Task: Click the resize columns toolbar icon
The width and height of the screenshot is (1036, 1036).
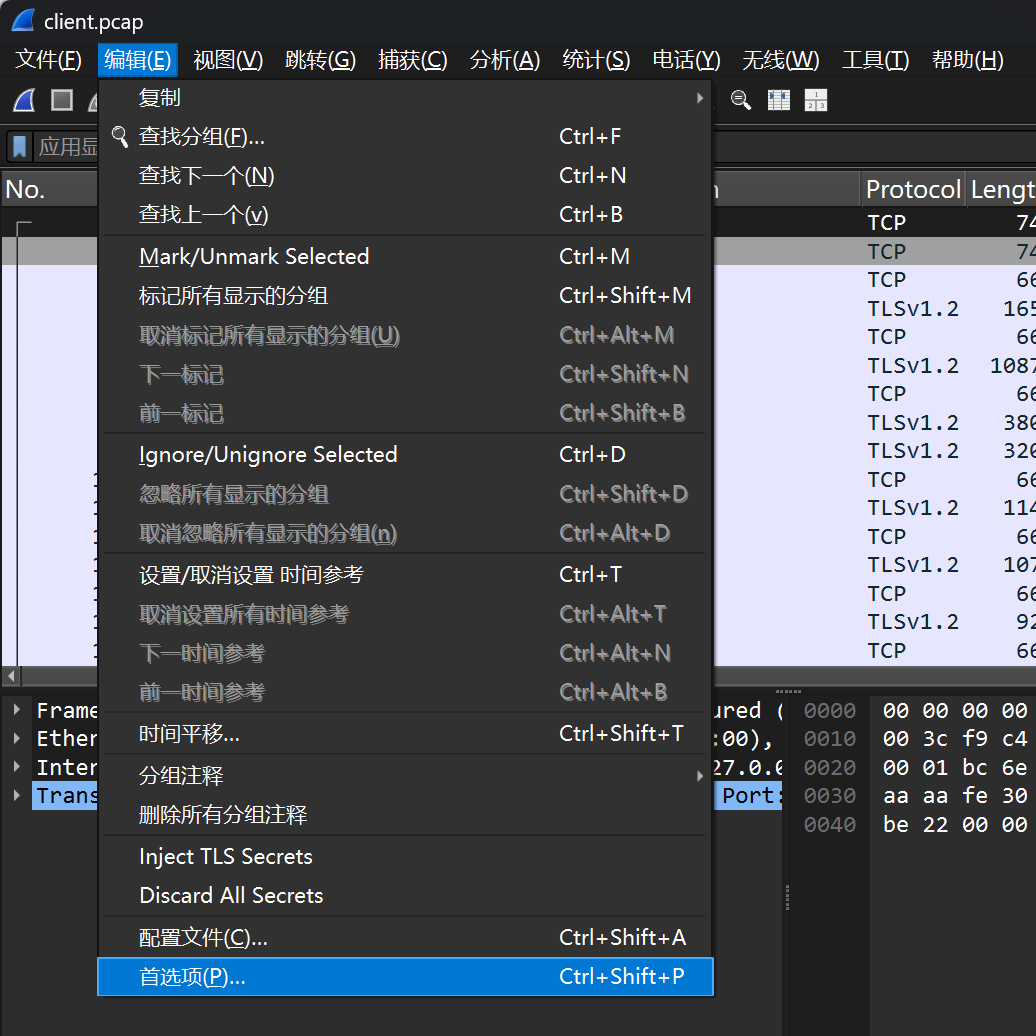Action: pos(778,100)
